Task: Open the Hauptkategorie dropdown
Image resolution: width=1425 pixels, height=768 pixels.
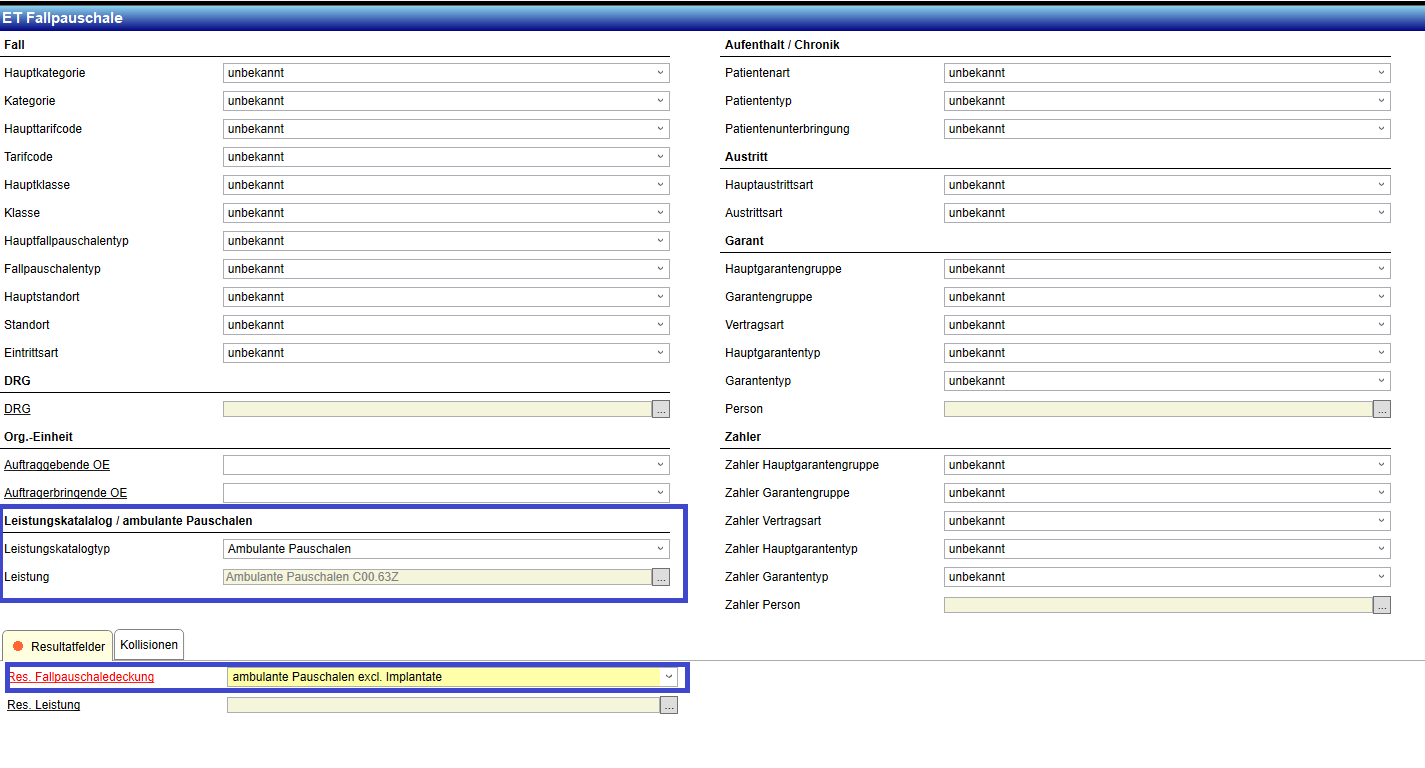Action: [x=446, y=73]
